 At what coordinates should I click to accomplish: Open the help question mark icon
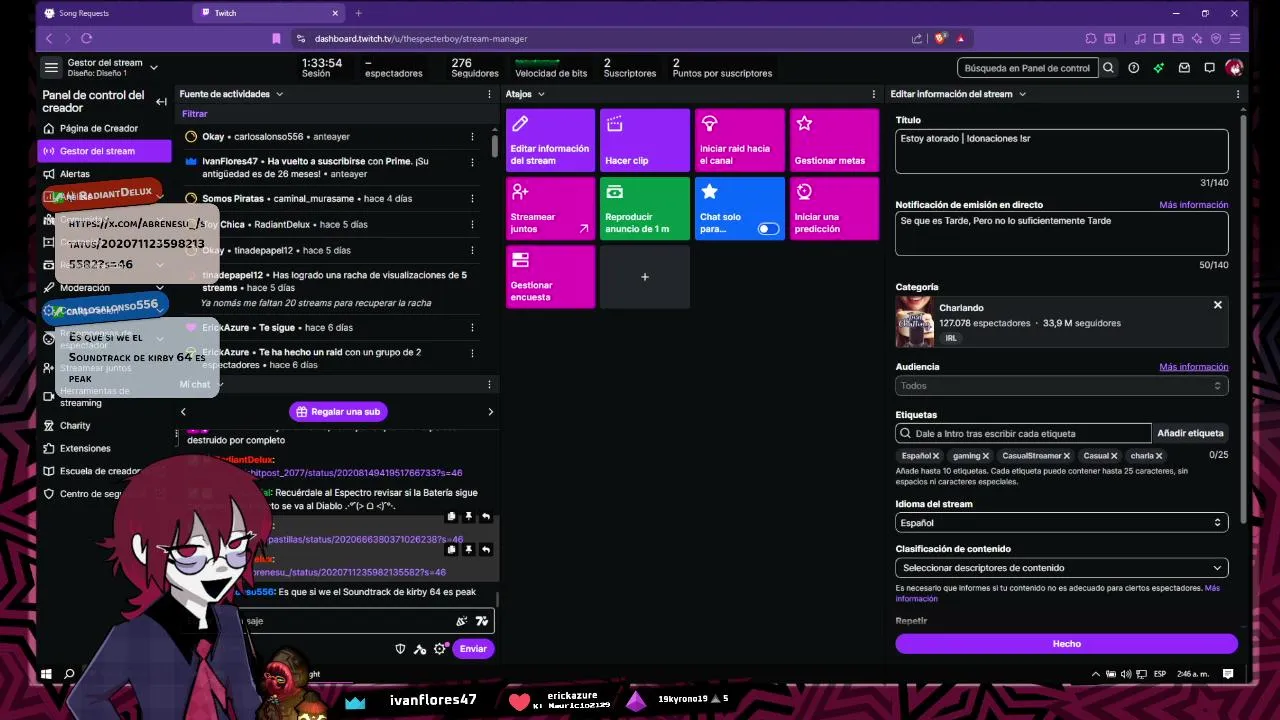click(1133, 68)
